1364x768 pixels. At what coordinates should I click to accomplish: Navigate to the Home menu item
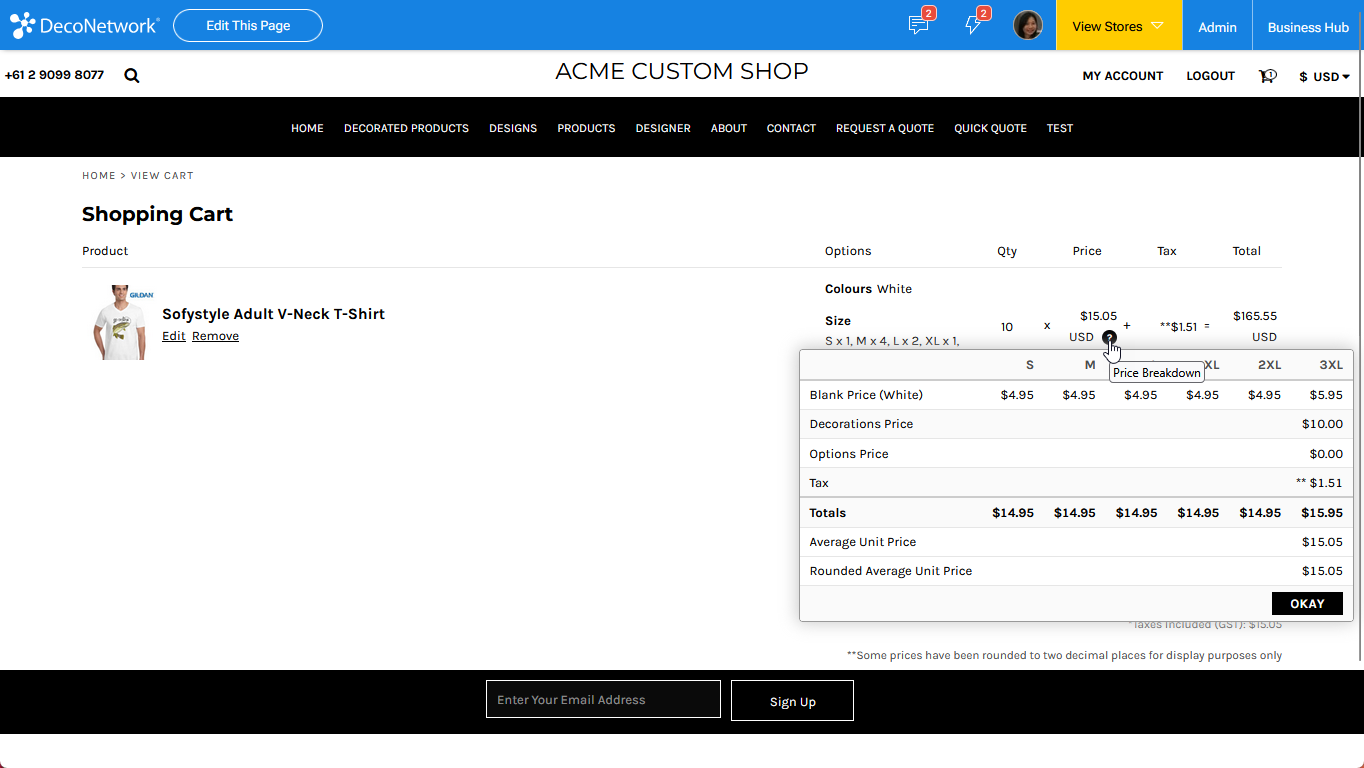pyautogui.click(x=307, y=128)
